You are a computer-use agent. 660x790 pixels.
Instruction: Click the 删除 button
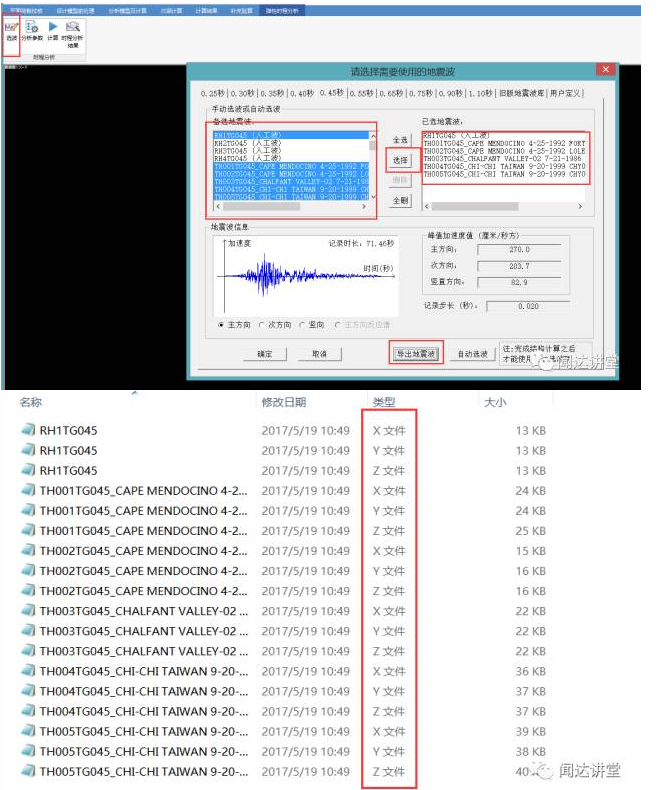(400, 180)
